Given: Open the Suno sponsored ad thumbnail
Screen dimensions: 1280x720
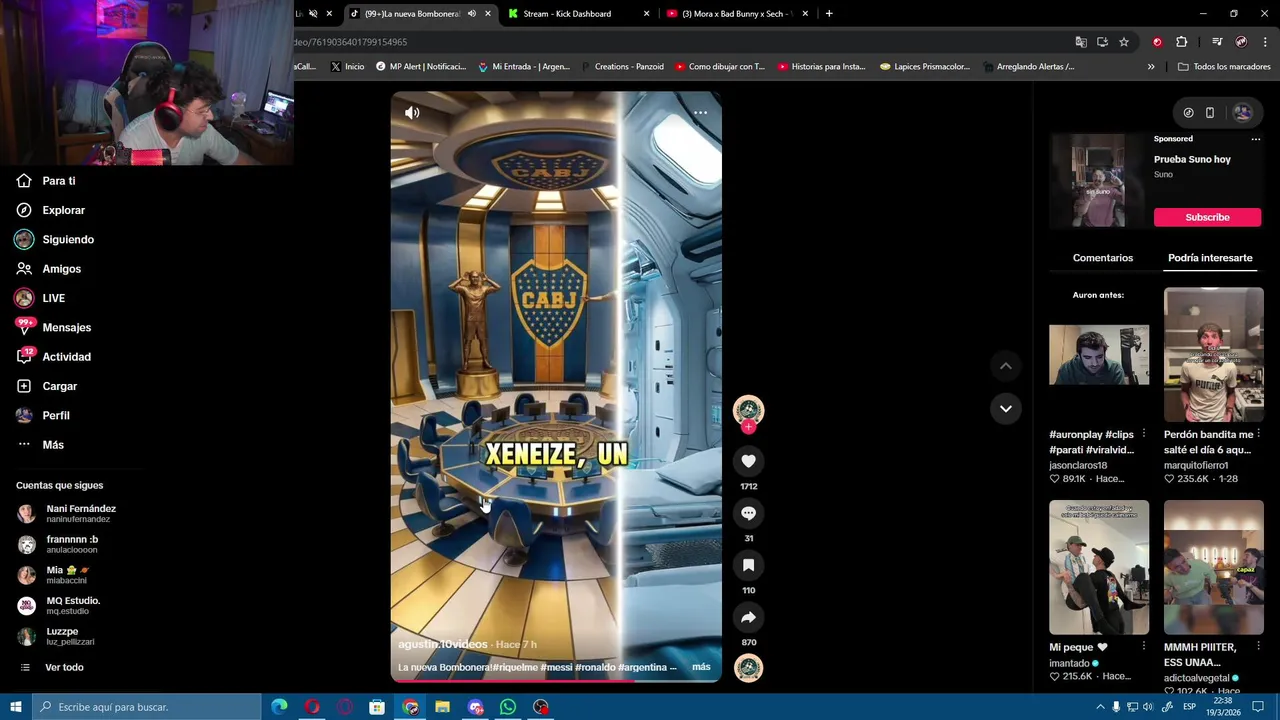Looking at the screenshot, I should click(x=1098, y=181).
